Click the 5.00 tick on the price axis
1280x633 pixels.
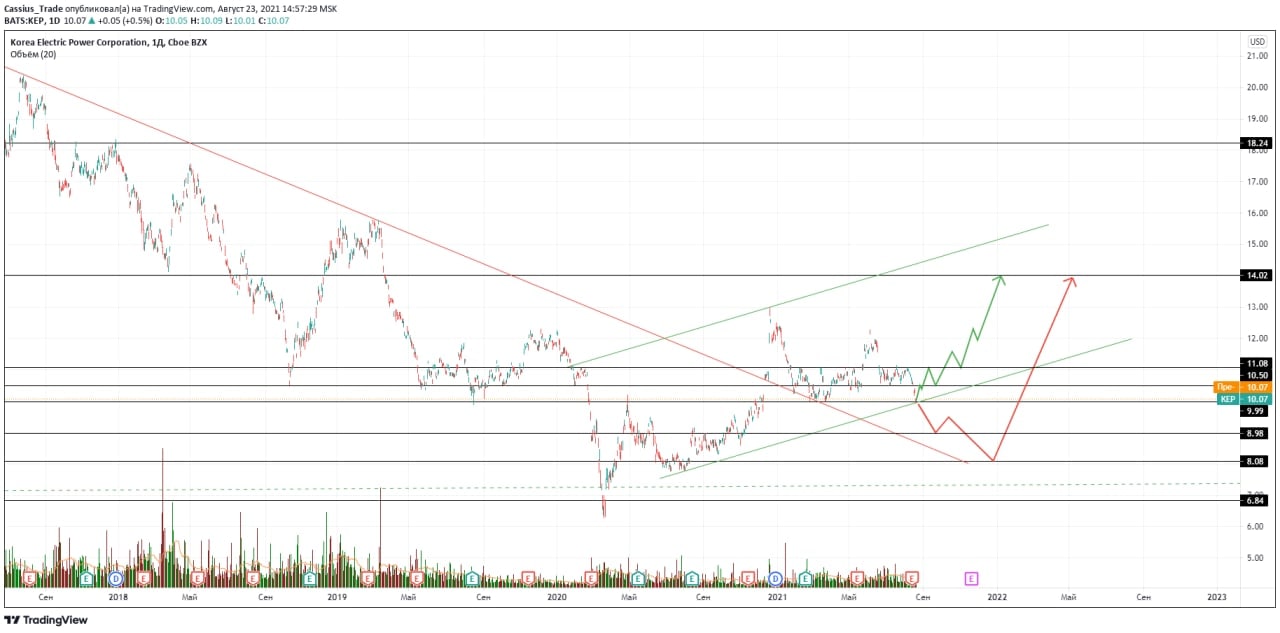[x=1257, y=558]
